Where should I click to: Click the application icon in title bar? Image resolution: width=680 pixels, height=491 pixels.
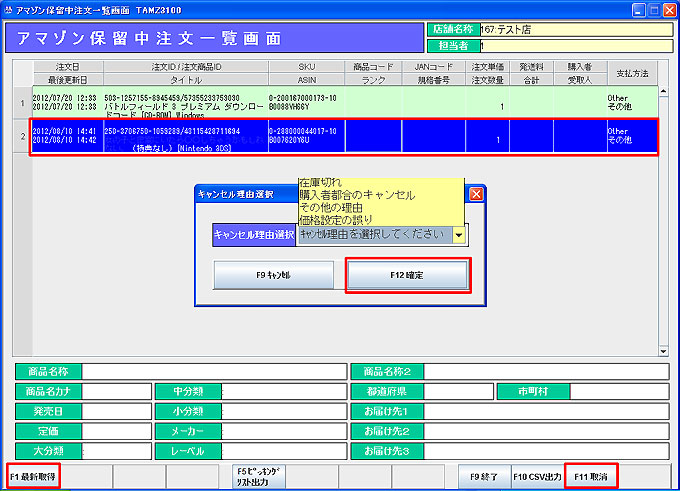point(10,8)
